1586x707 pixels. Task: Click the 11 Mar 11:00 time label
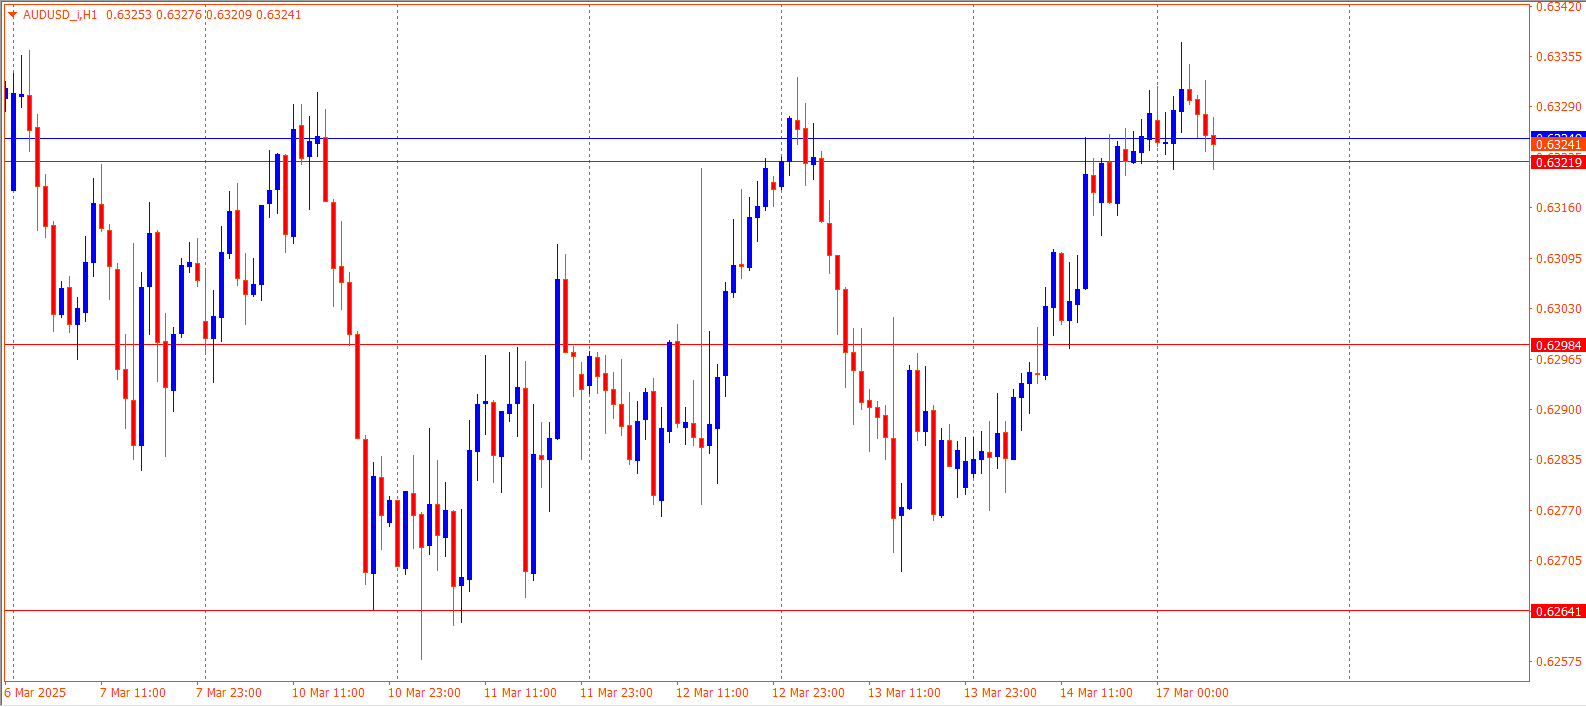(x=520, y=693)
